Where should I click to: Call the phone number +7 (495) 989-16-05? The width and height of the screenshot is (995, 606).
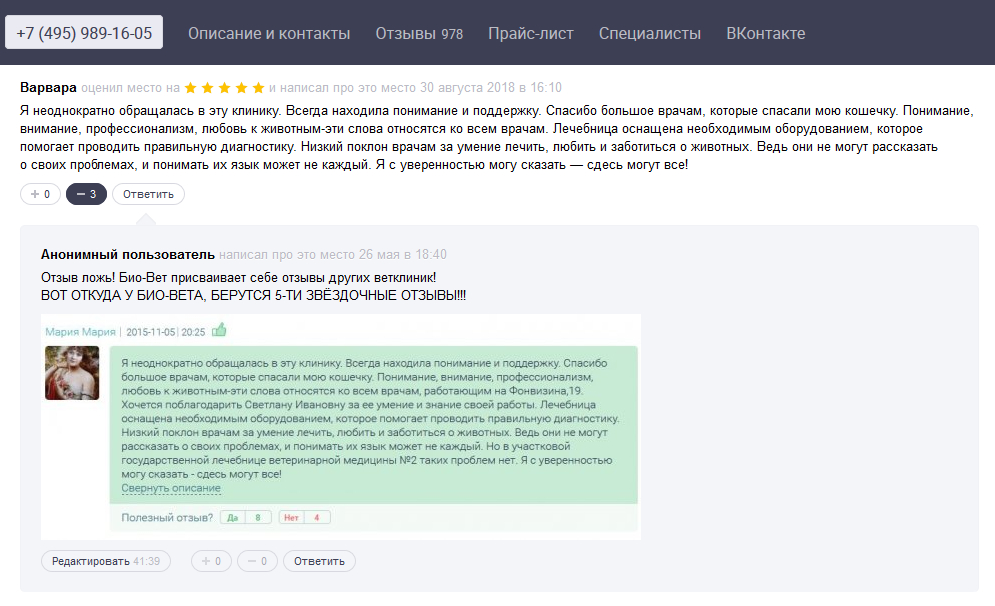pos(84,32)
